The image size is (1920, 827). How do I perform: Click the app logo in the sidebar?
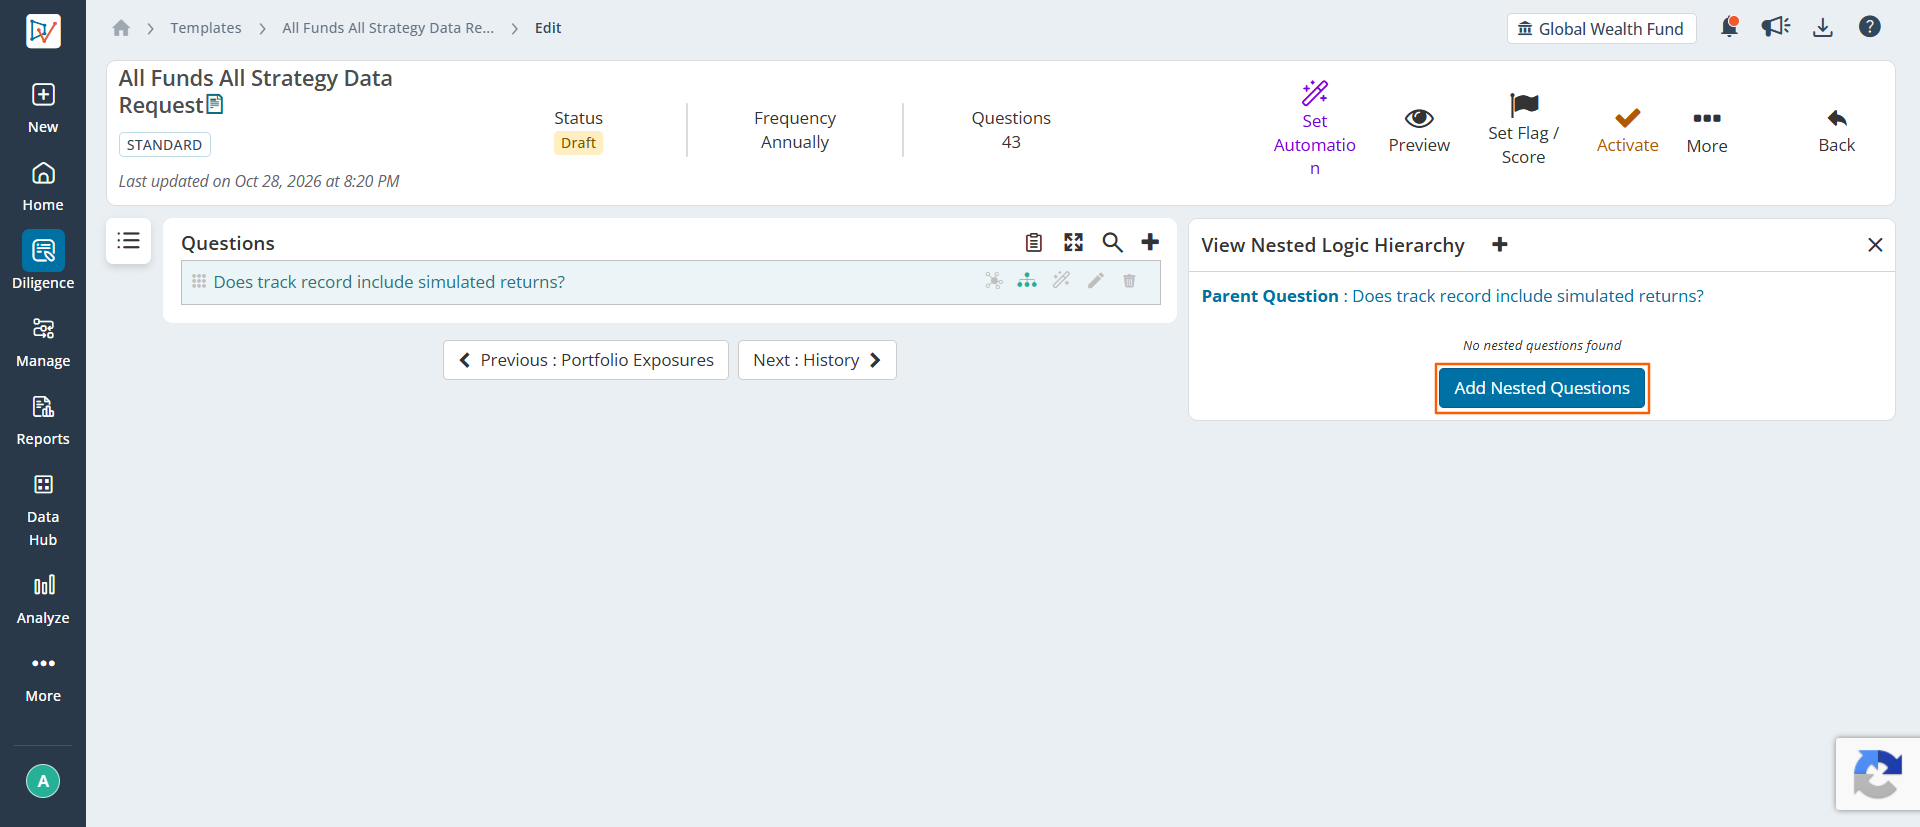(43, 30)
